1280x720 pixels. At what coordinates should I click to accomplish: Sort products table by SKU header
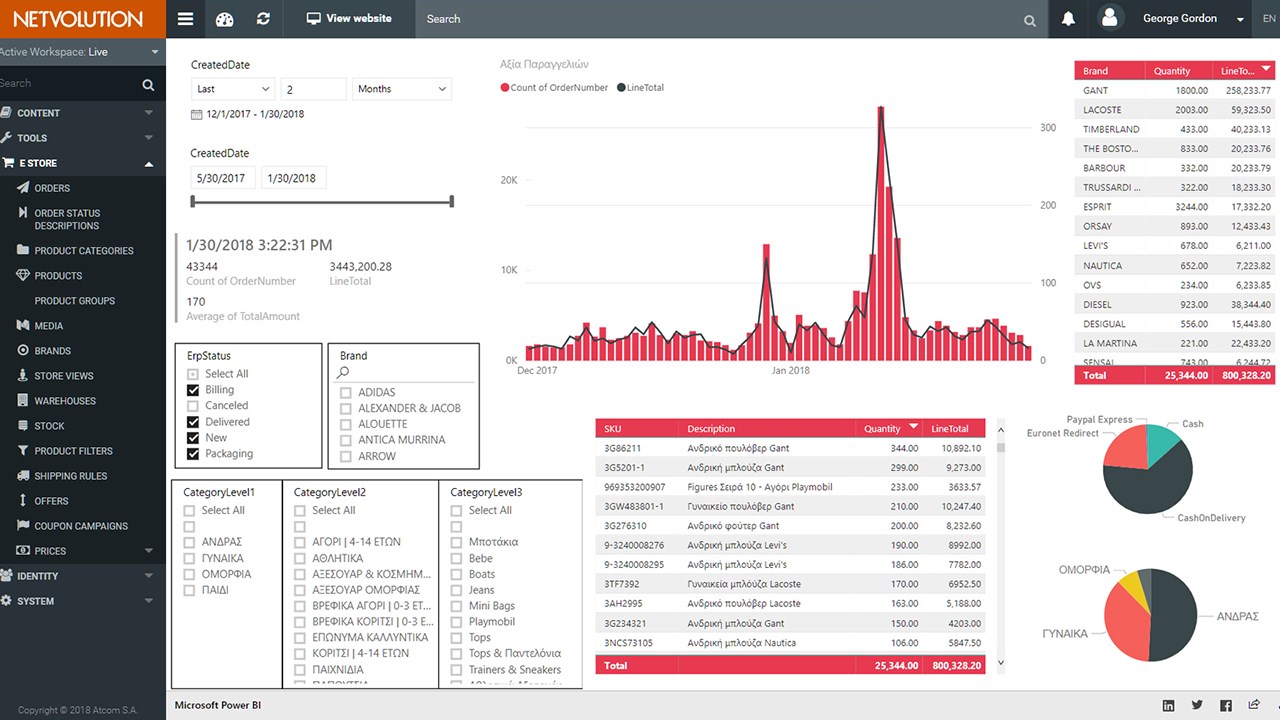coord(612,429)
